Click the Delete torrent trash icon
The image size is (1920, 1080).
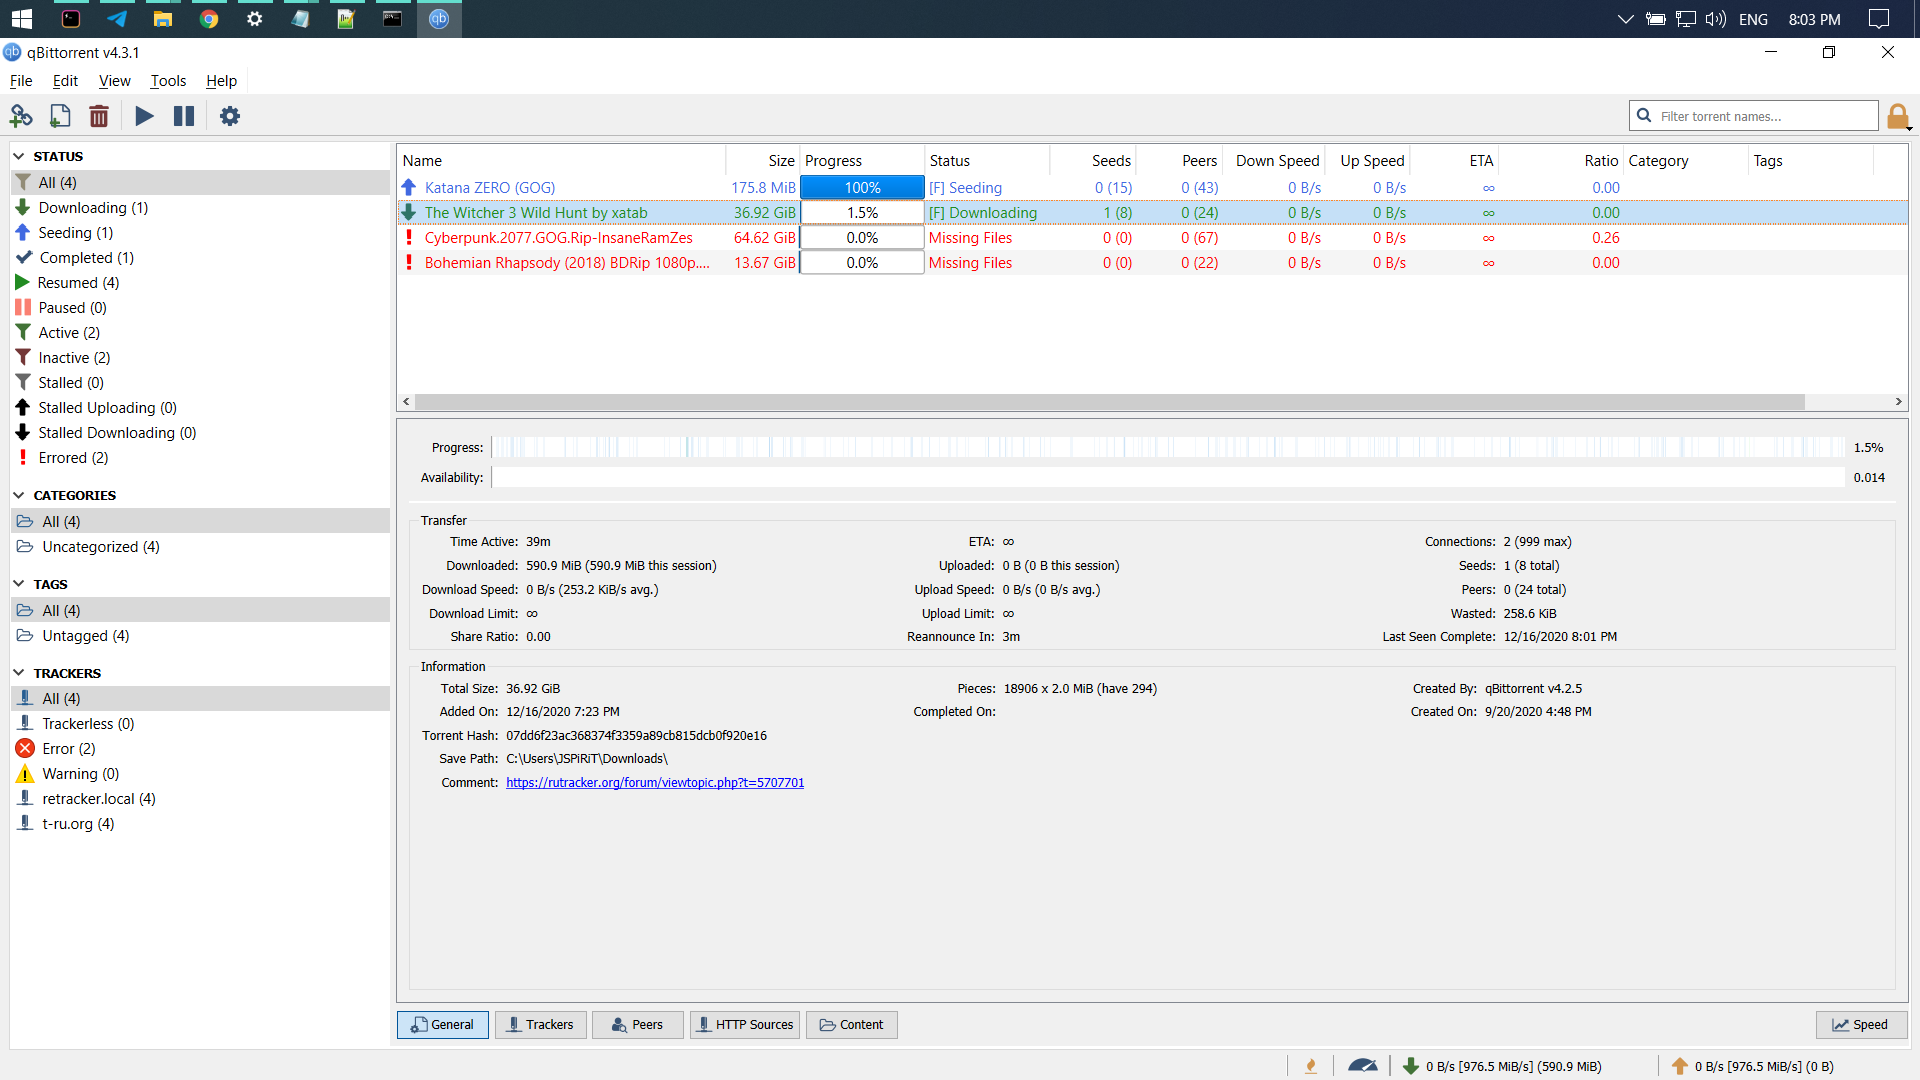99,116
